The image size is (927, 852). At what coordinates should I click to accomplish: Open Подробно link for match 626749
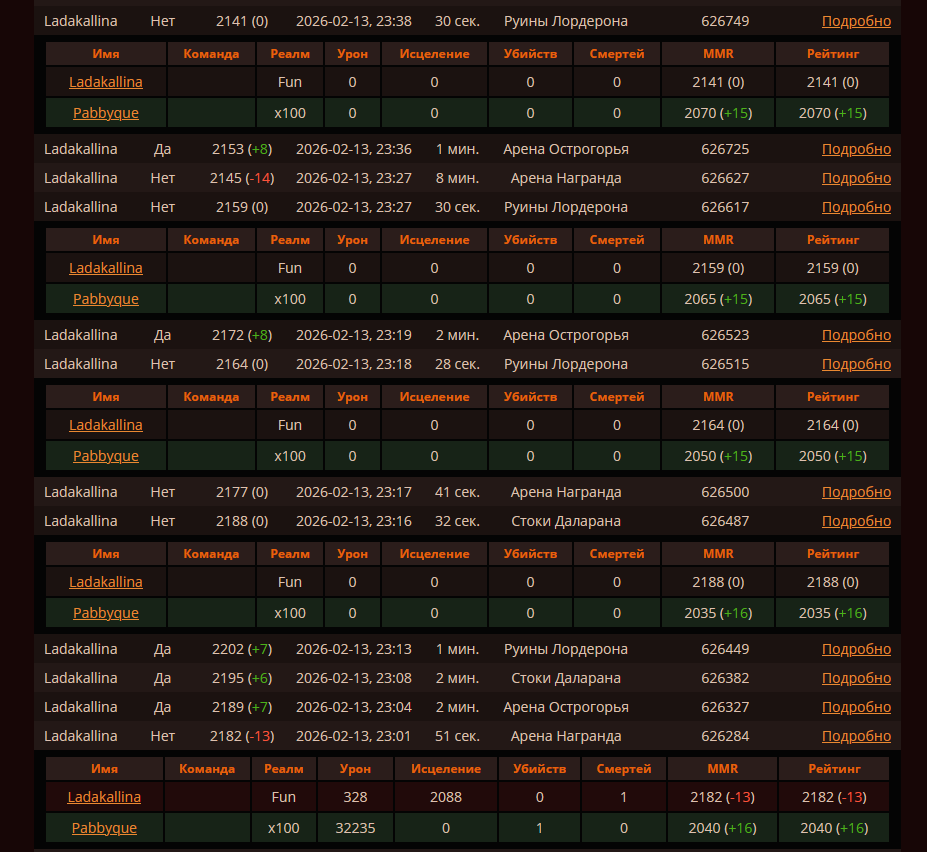pyautogui.click(x=856, y=21)
